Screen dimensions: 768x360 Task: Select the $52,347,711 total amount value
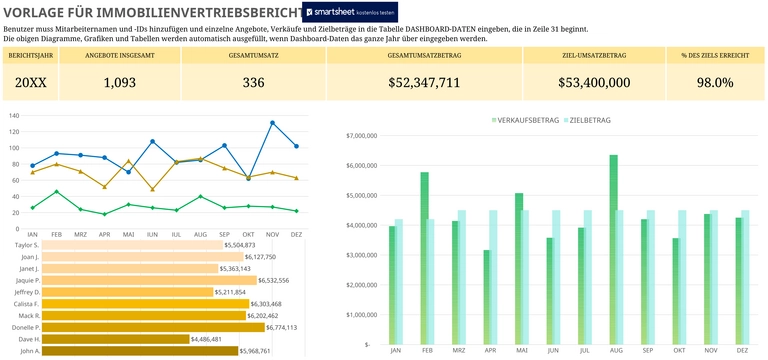point(424,82)
